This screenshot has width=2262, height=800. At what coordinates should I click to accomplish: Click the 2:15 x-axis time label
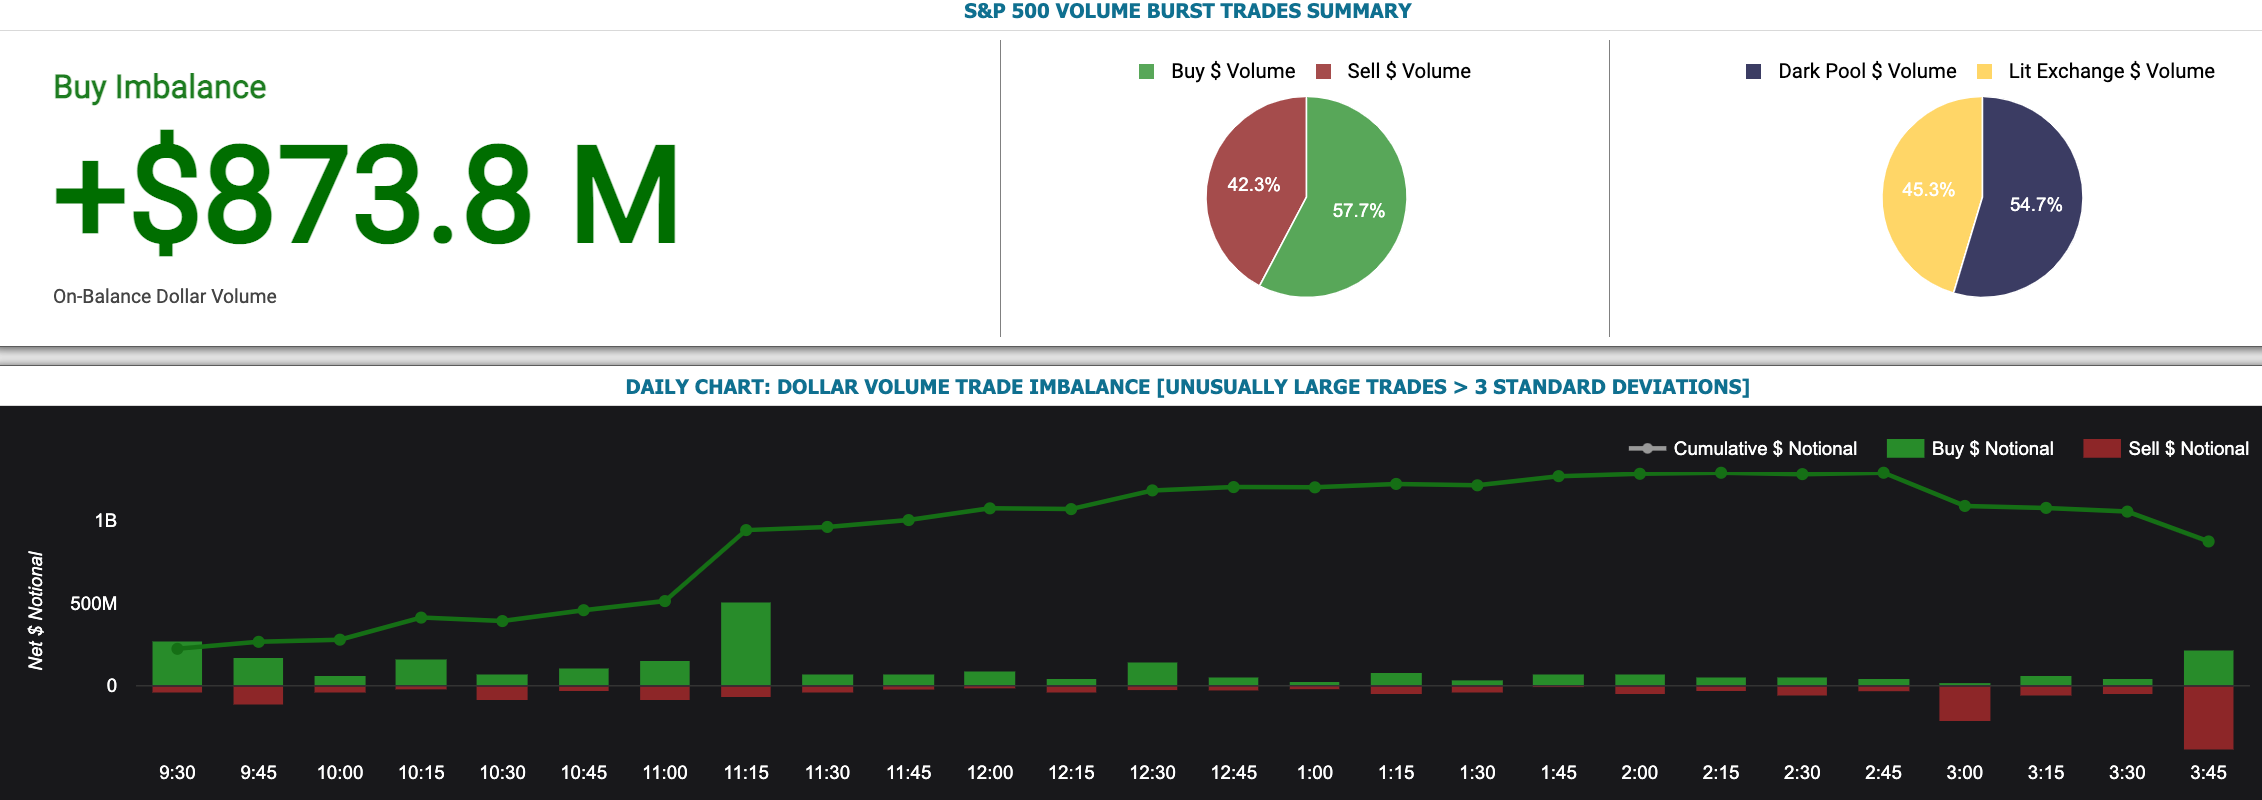pyautogui.click(x=1721, y=772)
